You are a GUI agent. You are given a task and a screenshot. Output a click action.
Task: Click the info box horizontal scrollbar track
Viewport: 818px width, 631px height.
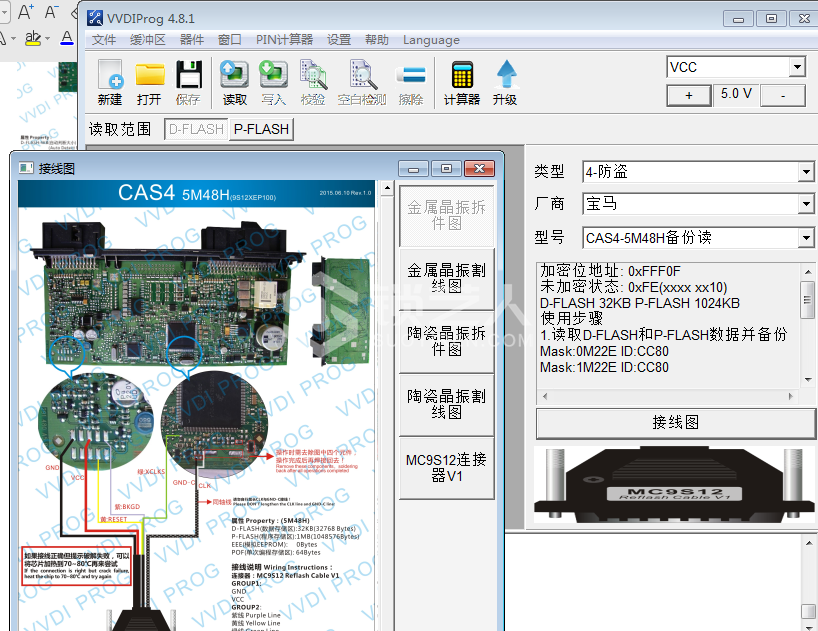[x=668, y=396]
